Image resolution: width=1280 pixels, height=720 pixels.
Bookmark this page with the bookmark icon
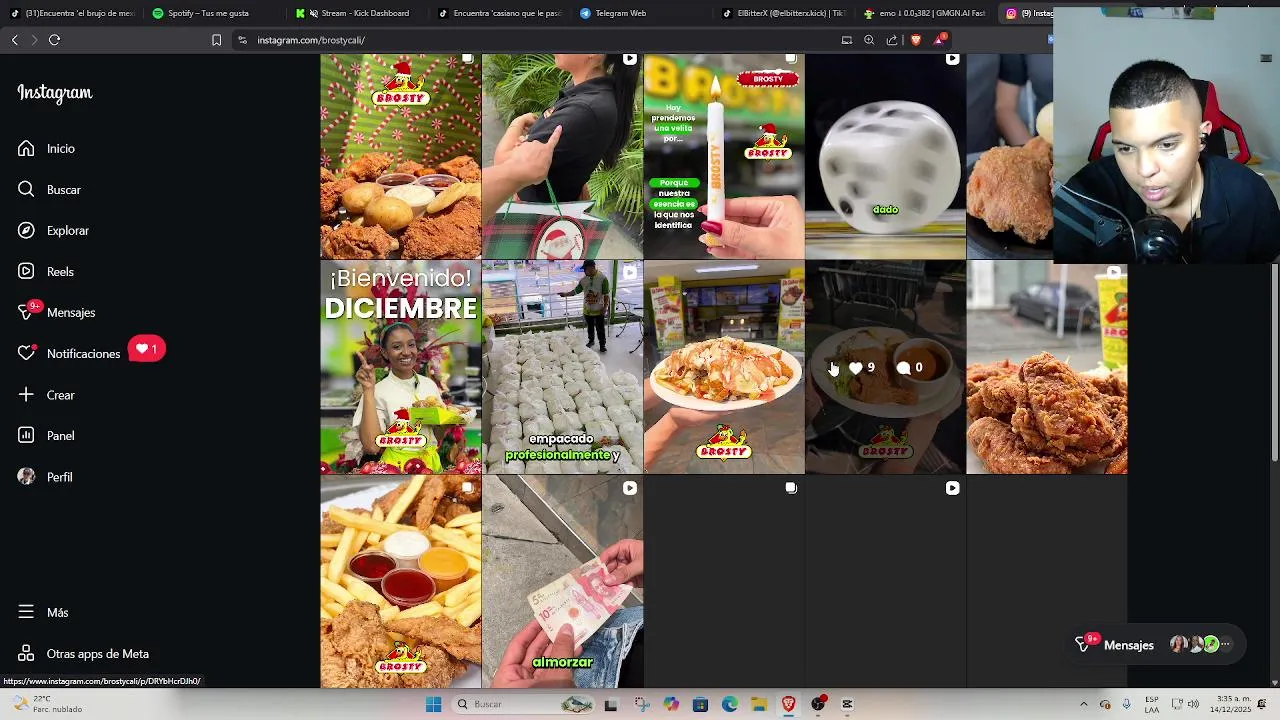click(216, 40)
